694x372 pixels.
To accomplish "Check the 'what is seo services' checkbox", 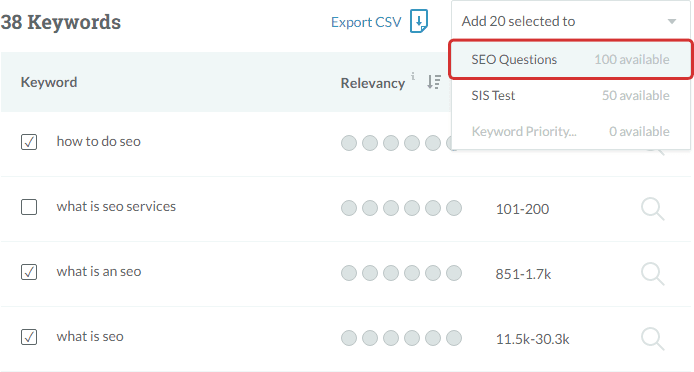I will tap(29, 207).
